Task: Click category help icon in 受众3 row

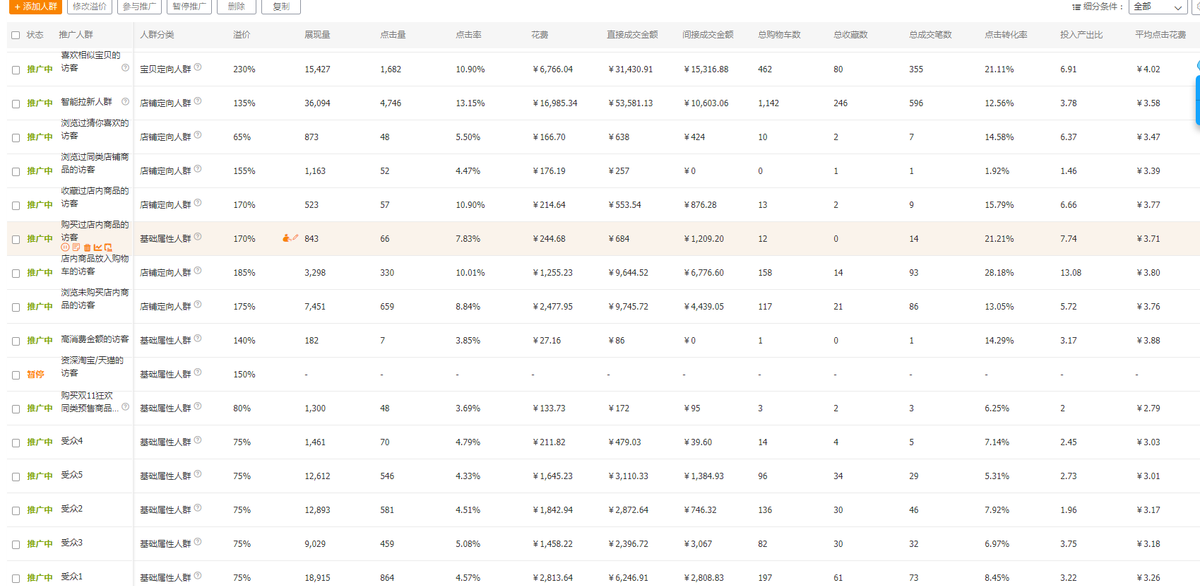Action: click(197, 542)
